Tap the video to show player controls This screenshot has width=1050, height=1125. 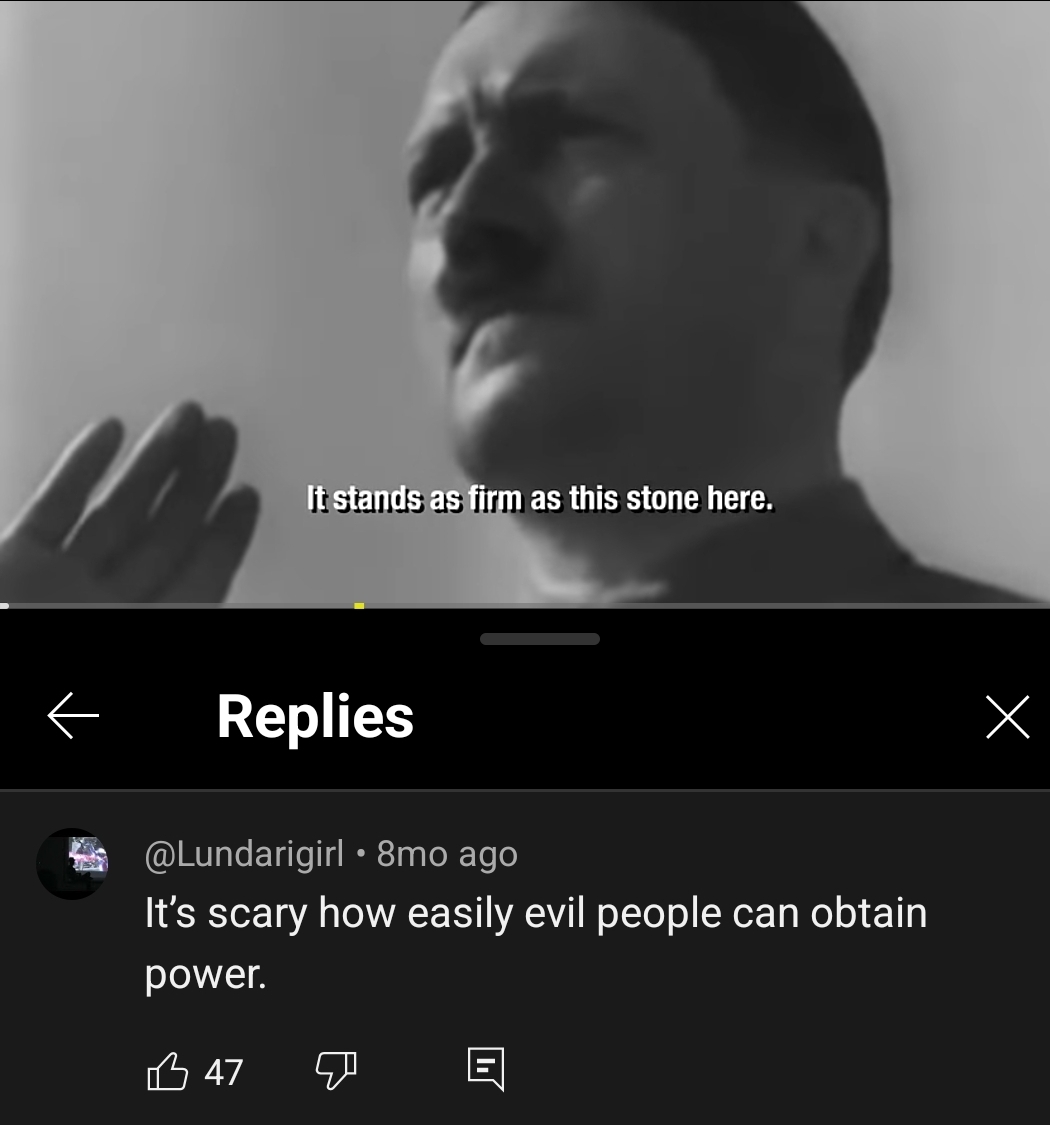click(x=525, y=301)
